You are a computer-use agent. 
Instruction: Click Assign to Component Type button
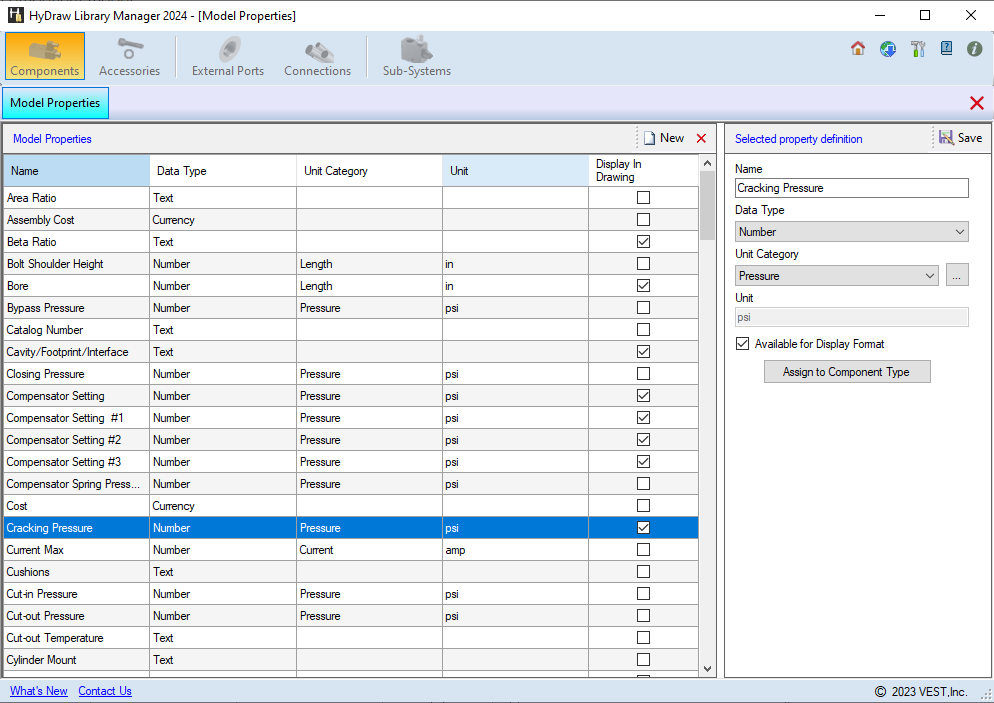(847, 372)
